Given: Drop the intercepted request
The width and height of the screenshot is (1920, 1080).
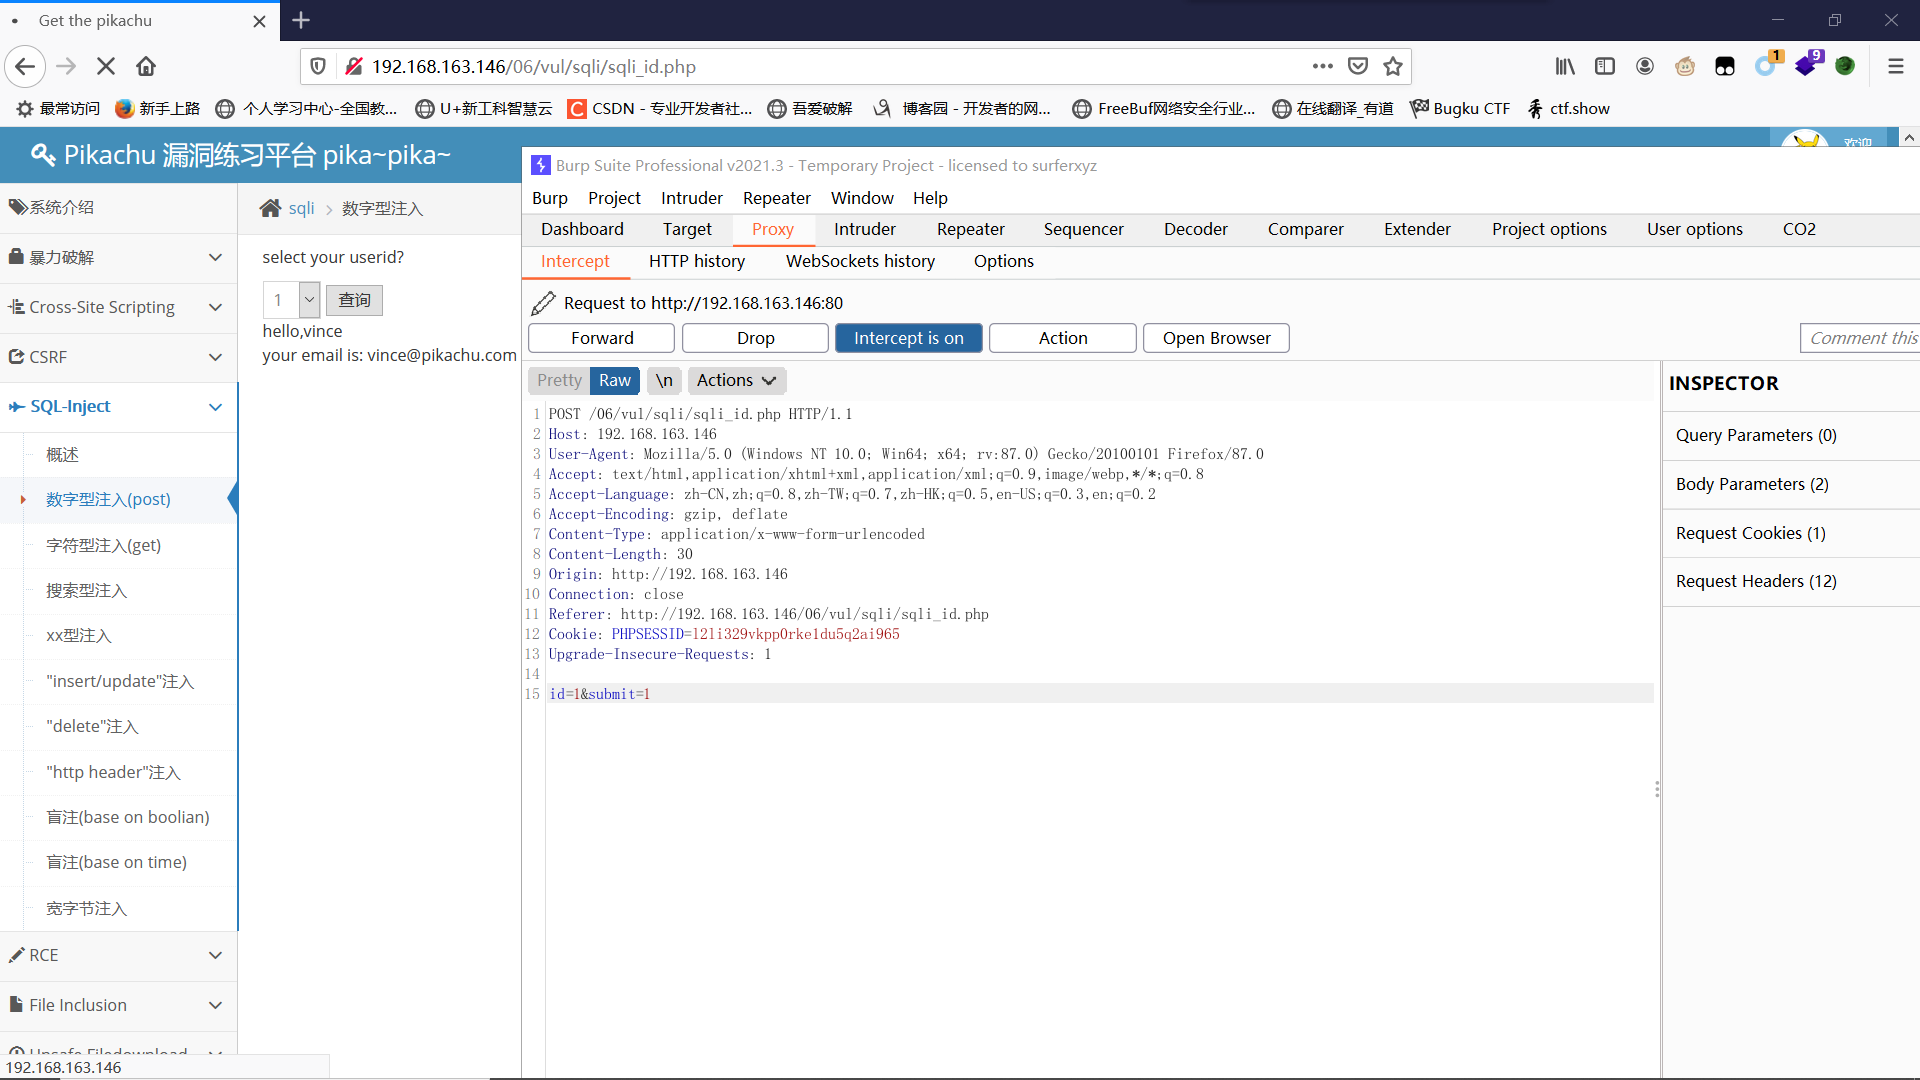Looking at the screenshot, I should coord(755,338).
